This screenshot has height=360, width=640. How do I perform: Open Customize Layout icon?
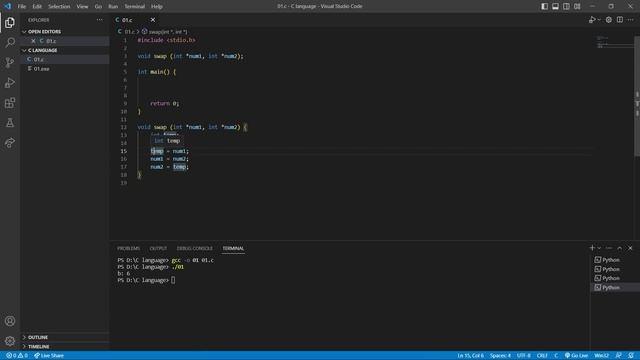[x=577, y=6]
